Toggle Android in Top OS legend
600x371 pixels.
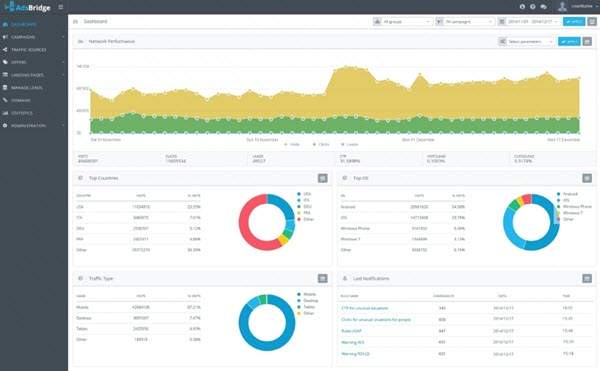[567, 194]
